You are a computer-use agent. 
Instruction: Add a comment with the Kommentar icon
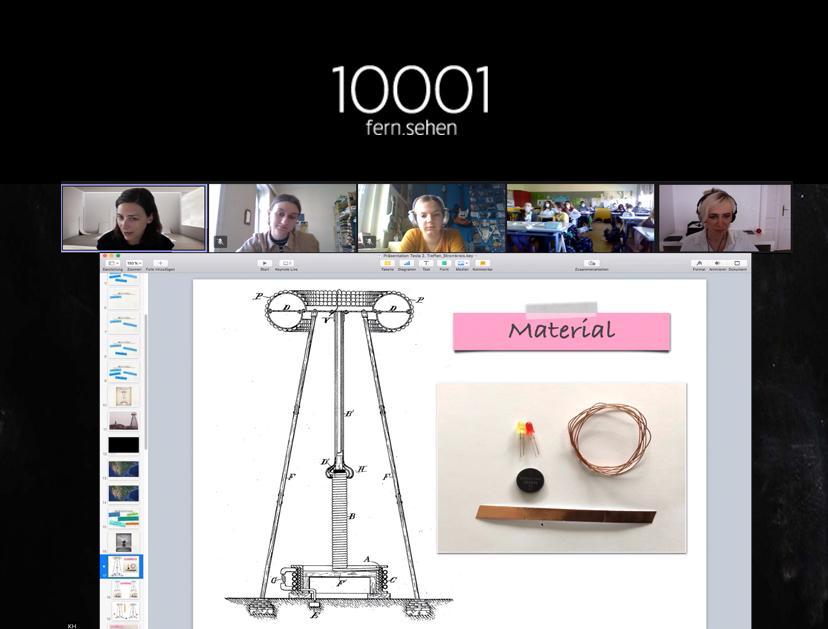[482, 263]
